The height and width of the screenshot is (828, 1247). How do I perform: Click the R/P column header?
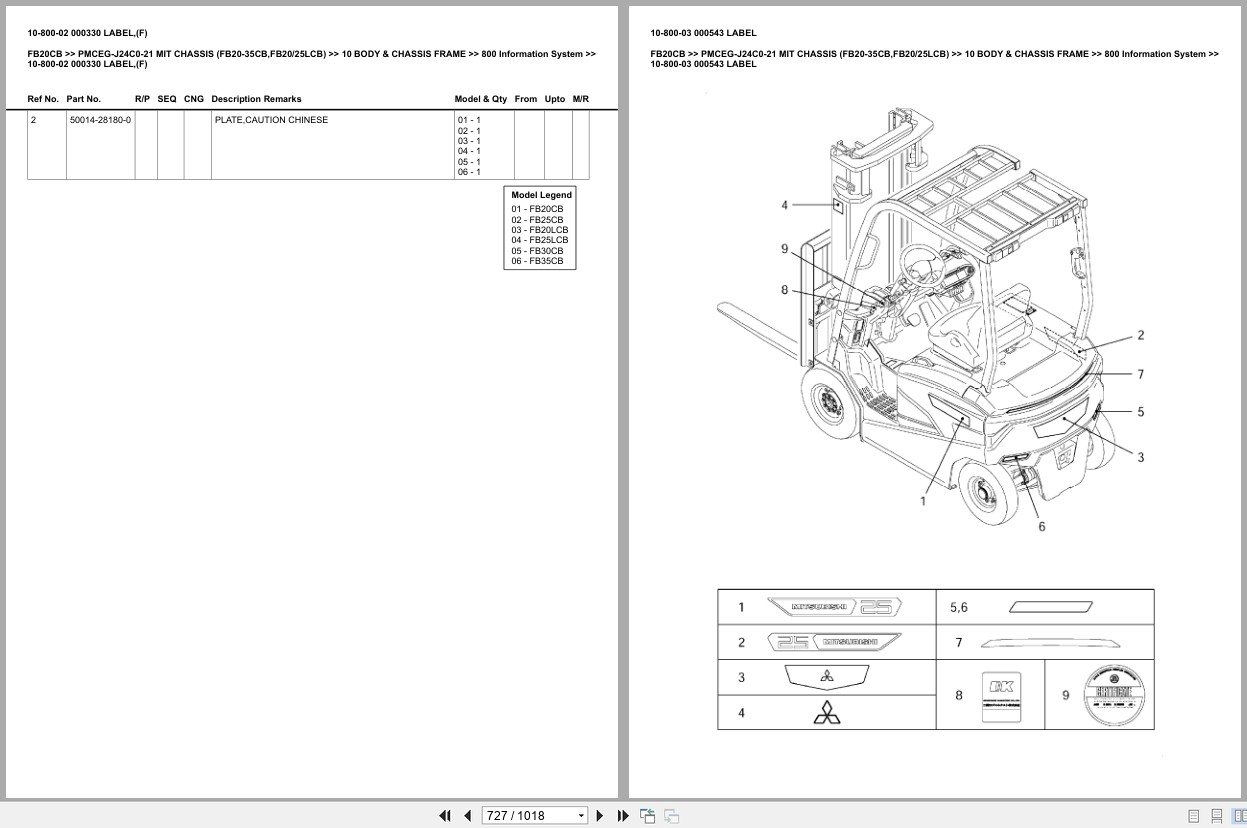coord(142,99)
